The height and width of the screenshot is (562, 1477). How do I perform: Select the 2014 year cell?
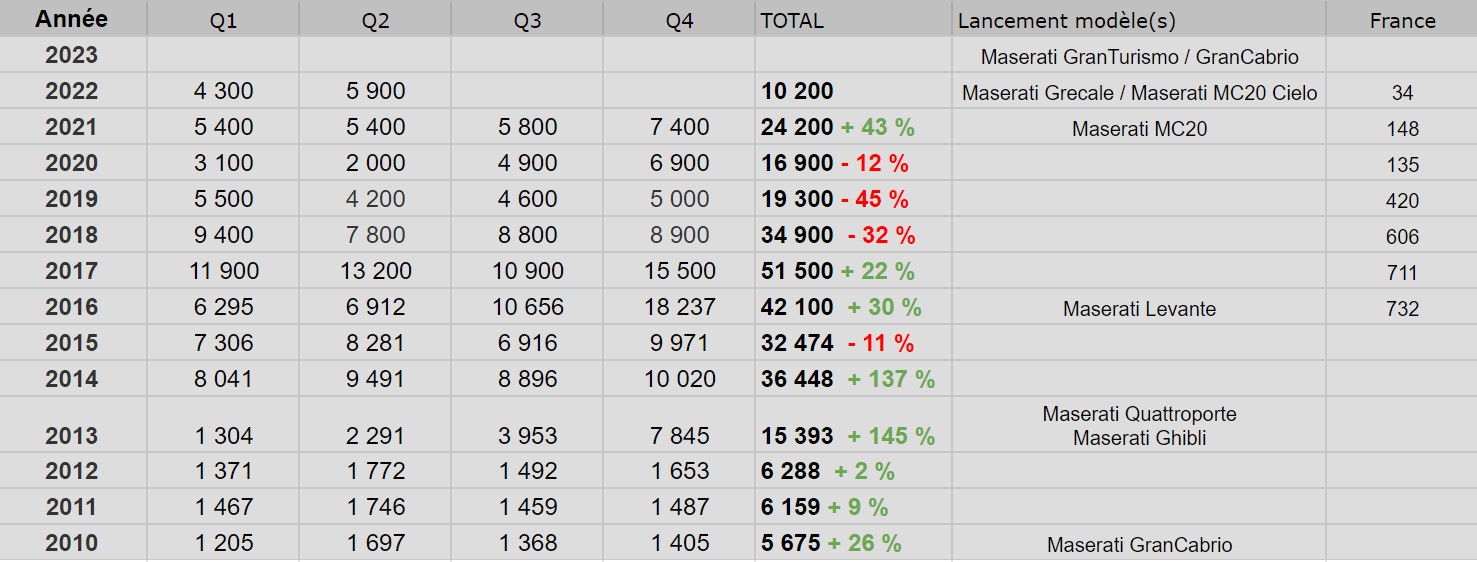tap(72, 379)
